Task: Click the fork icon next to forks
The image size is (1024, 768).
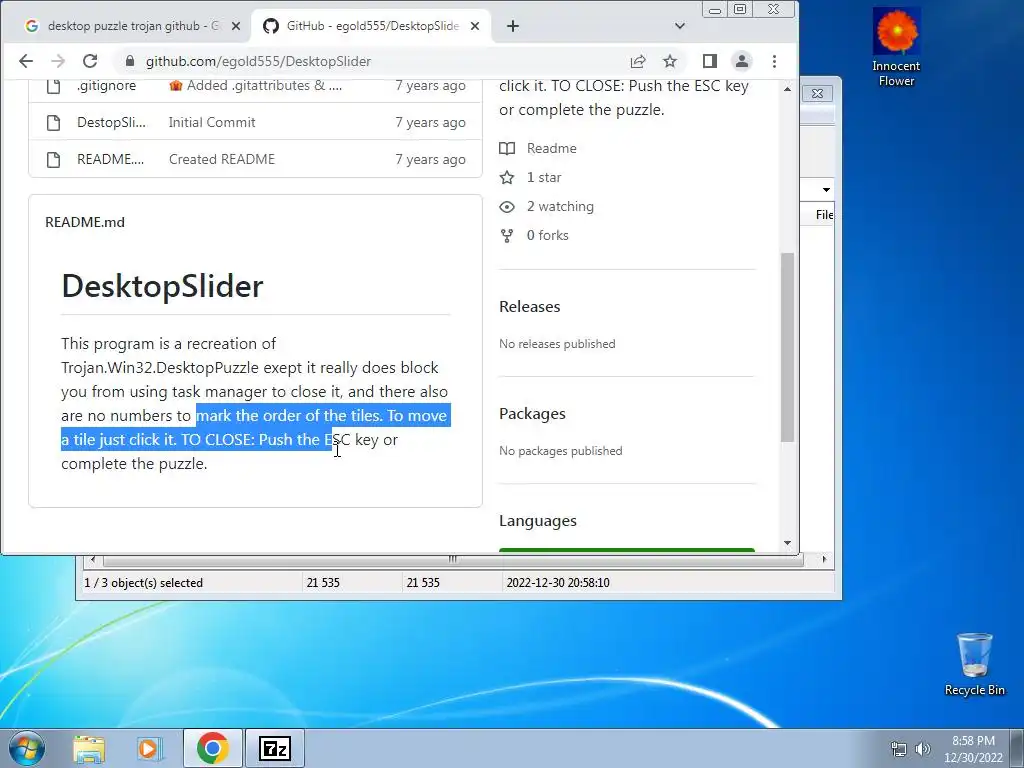Action: click(x=507, y=235)
